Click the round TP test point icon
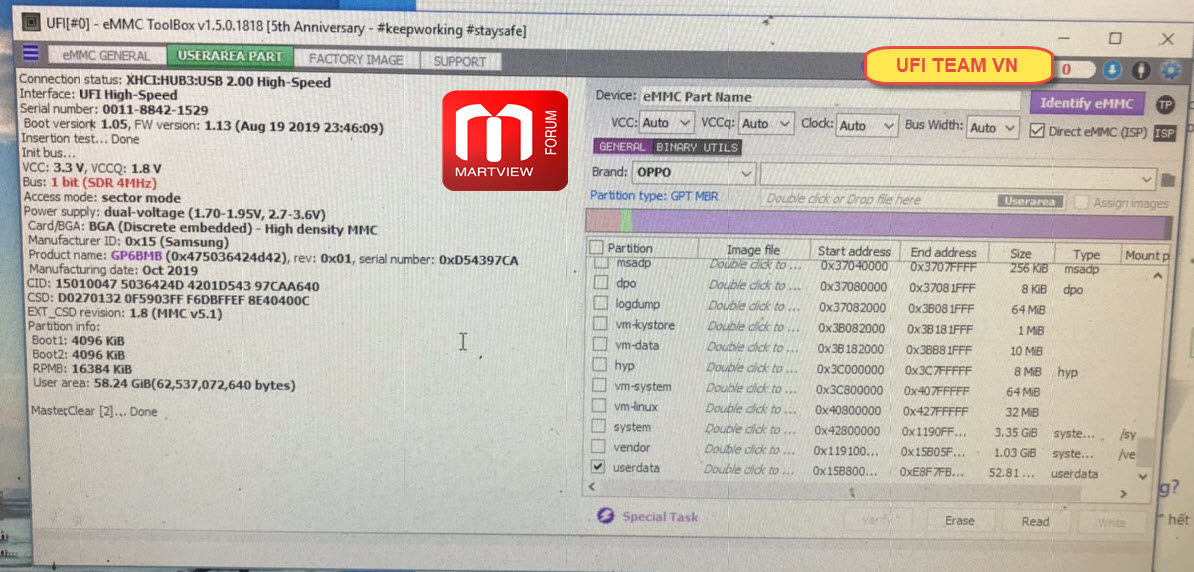1194x572 pixels. click(1165, 104)
